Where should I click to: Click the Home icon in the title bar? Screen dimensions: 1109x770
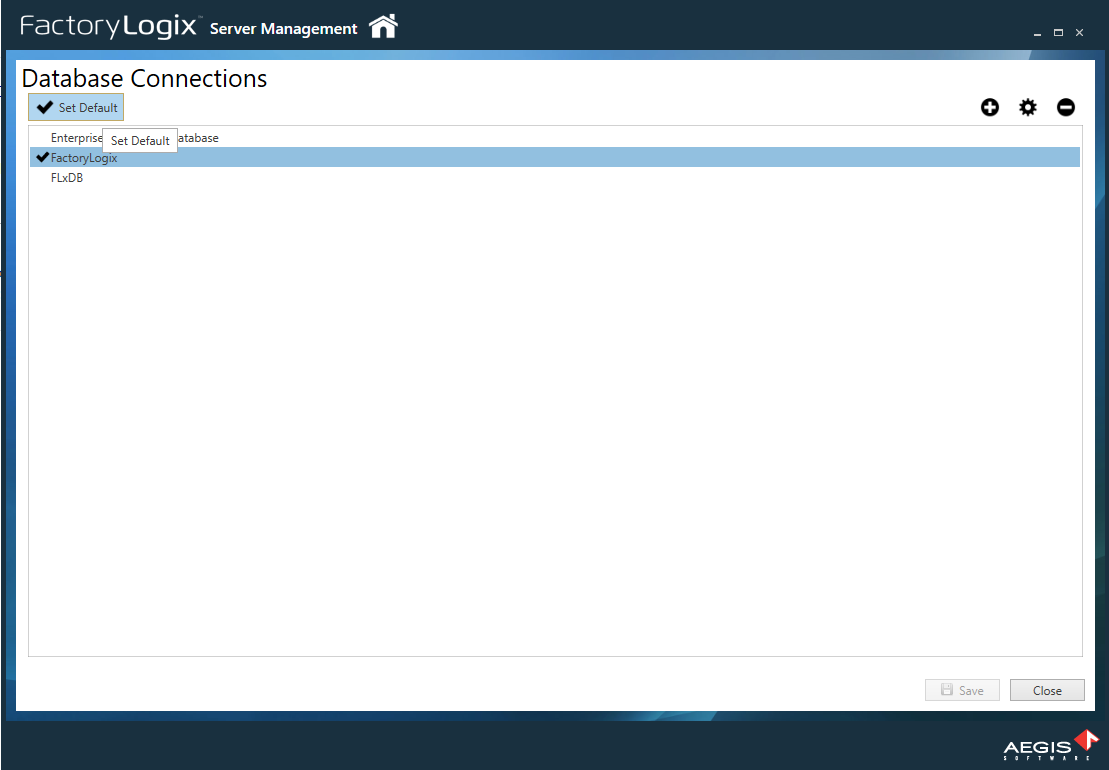point(383,27)
